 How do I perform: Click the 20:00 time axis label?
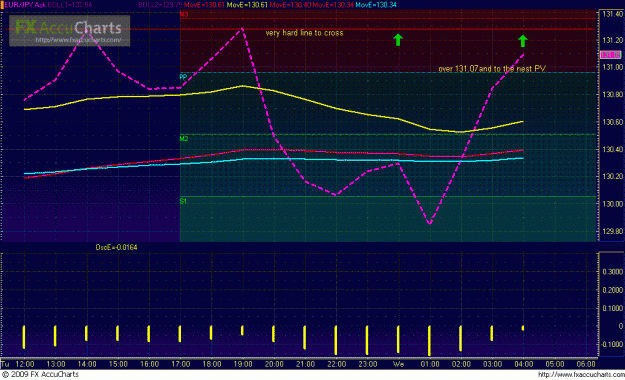[x=274, y=364]
